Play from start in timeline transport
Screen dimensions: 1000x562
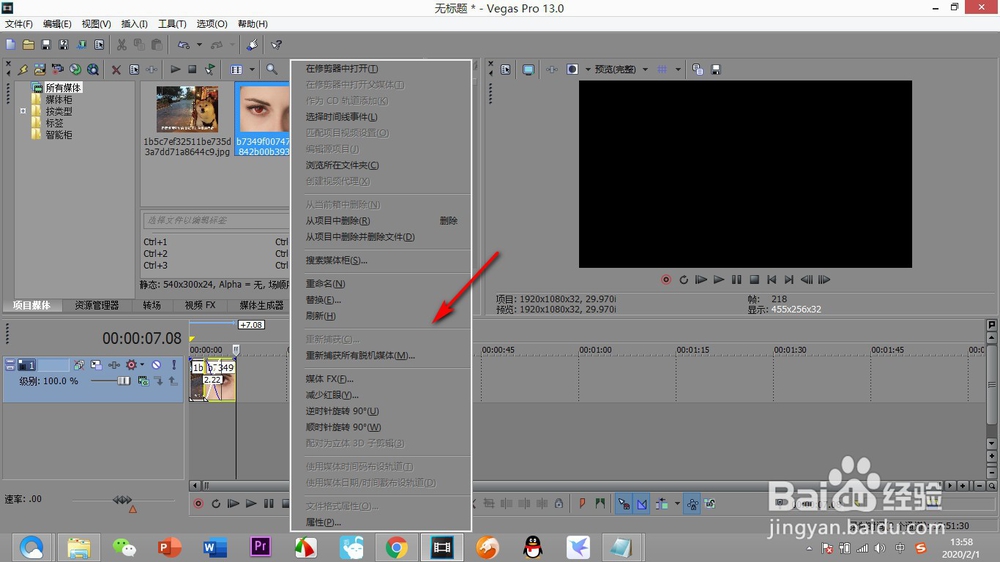point(233,504)
